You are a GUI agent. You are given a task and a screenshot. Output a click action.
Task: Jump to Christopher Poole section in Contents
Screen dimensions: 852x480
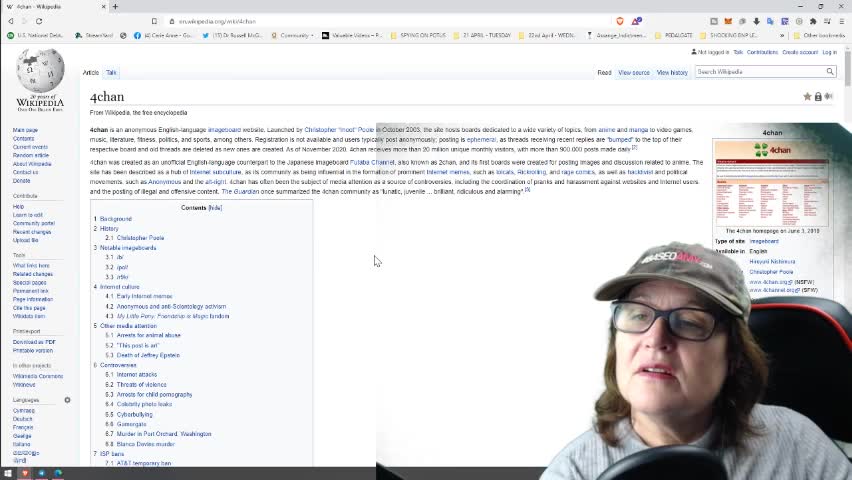[140, 238]
